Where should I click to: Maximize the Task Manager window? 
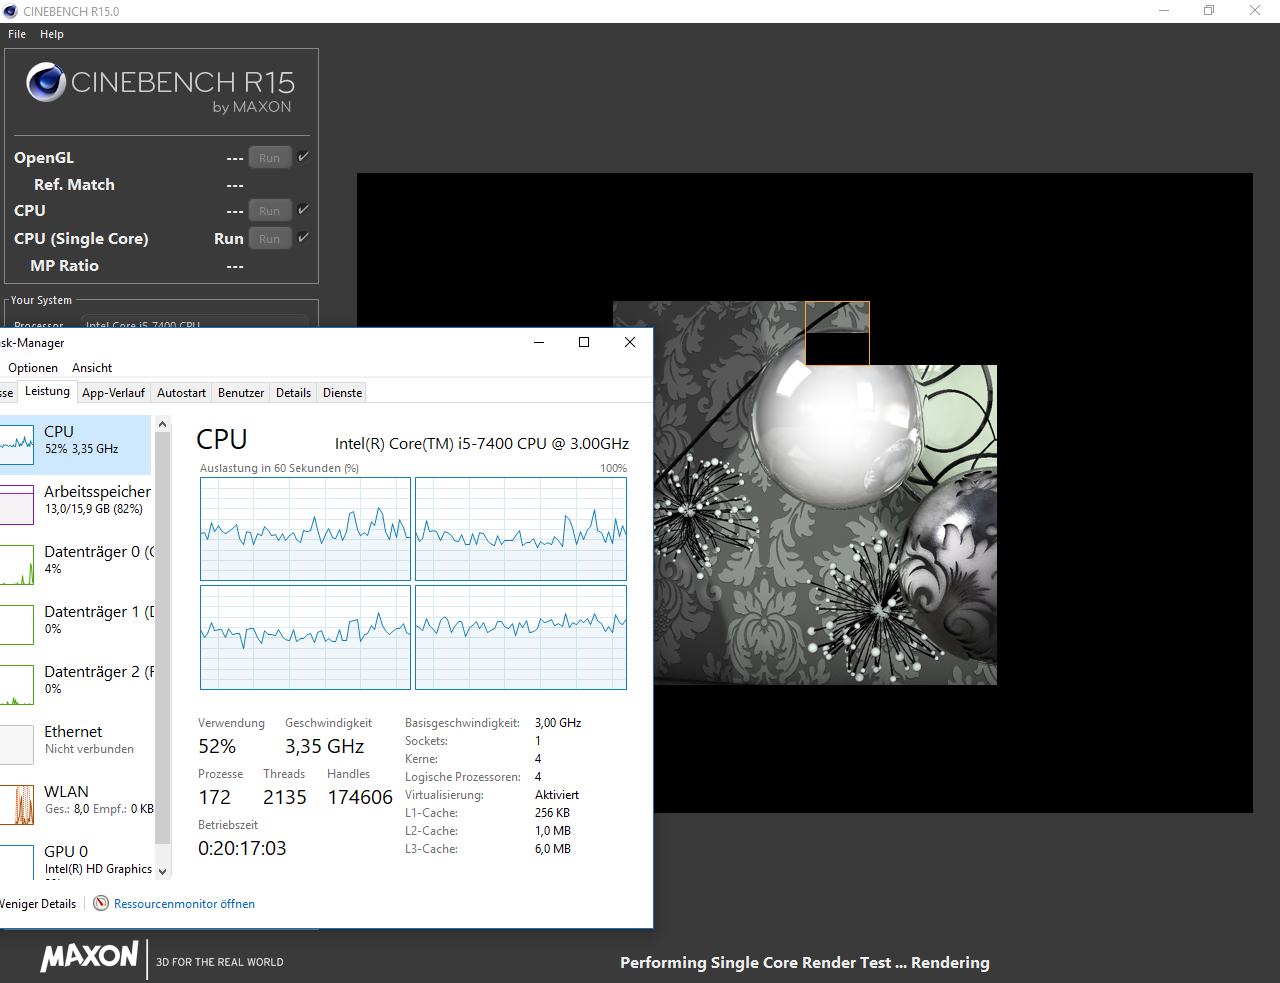pos(584,342)
